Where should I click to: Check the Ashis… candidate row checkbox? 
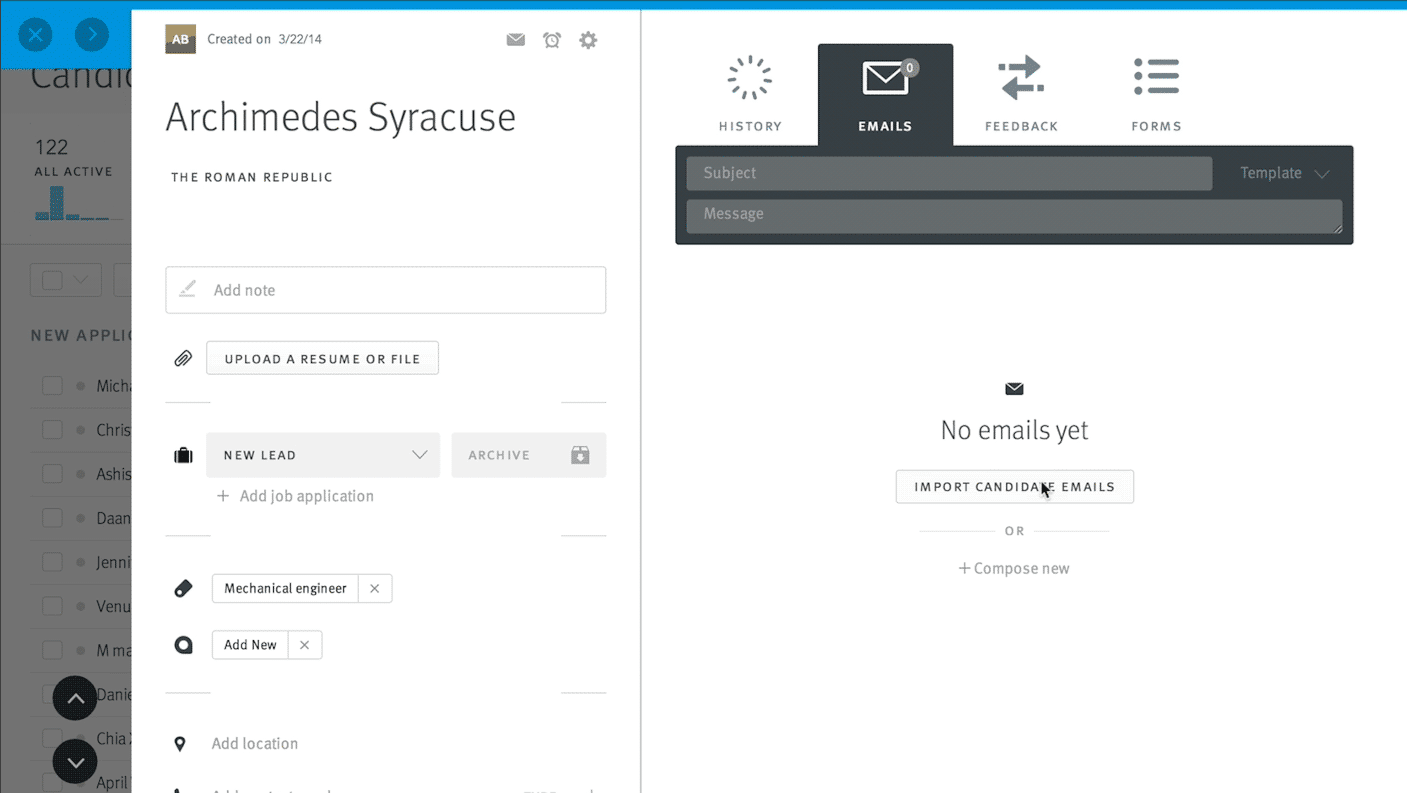(52, 474)
